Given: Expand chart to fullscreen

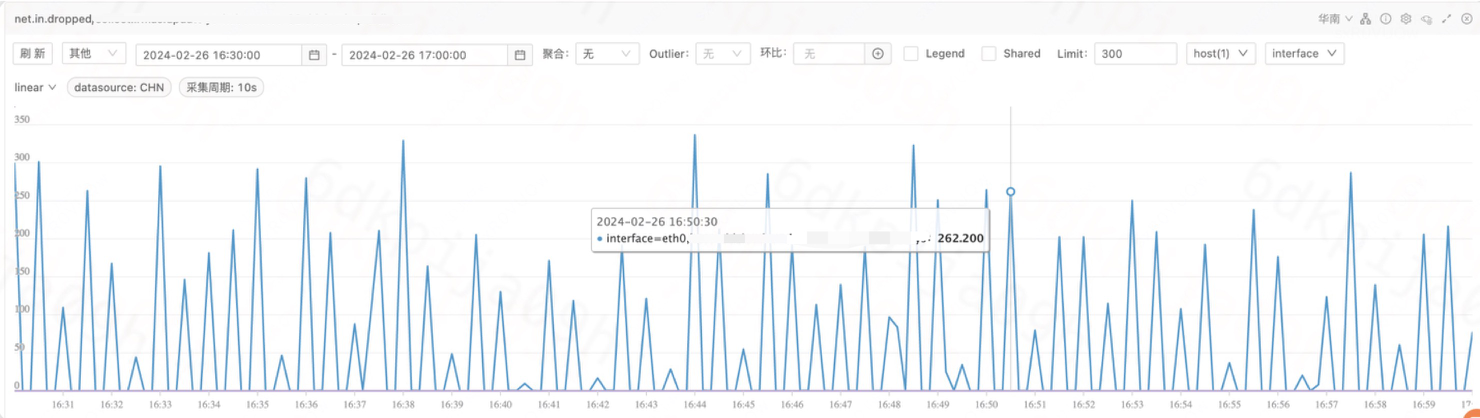Looking at the screenshot, I should point(1446,19).
